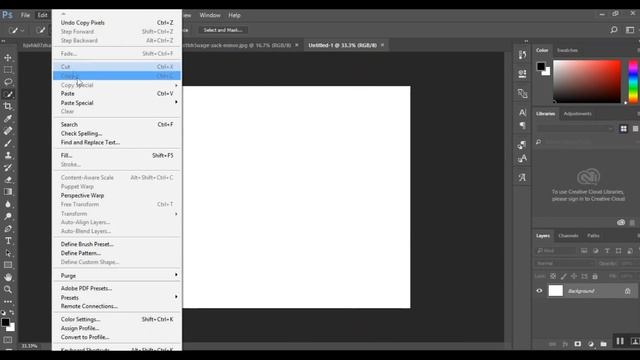The image size is (640, 360).
Task: Expand the Transform submenu
Action: point(117,213)
